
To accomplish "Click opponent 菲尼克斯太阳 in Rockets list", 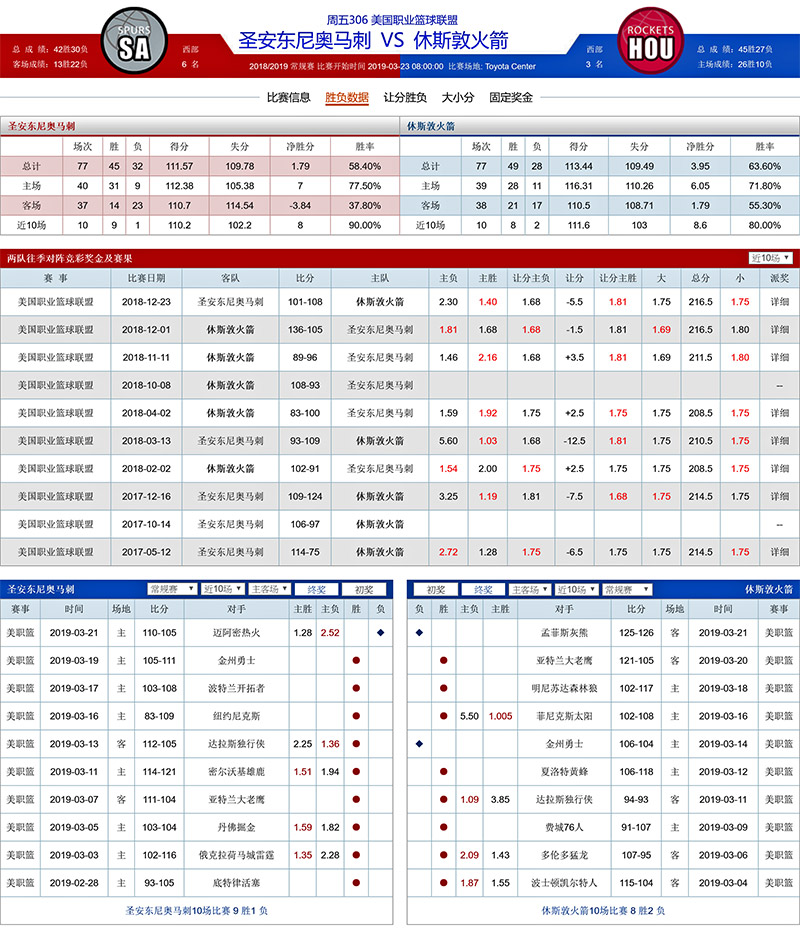I will pos(564,716).
